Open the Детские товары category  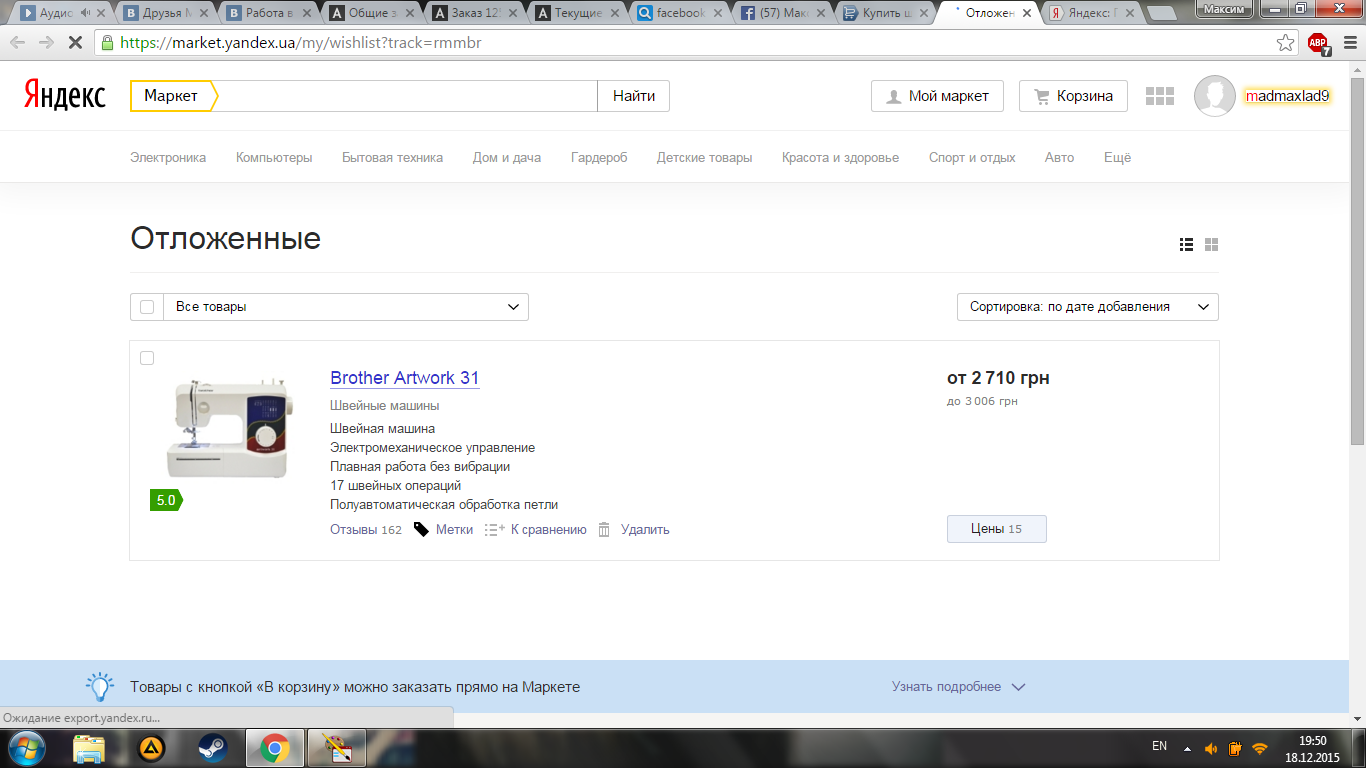(704, 158)
